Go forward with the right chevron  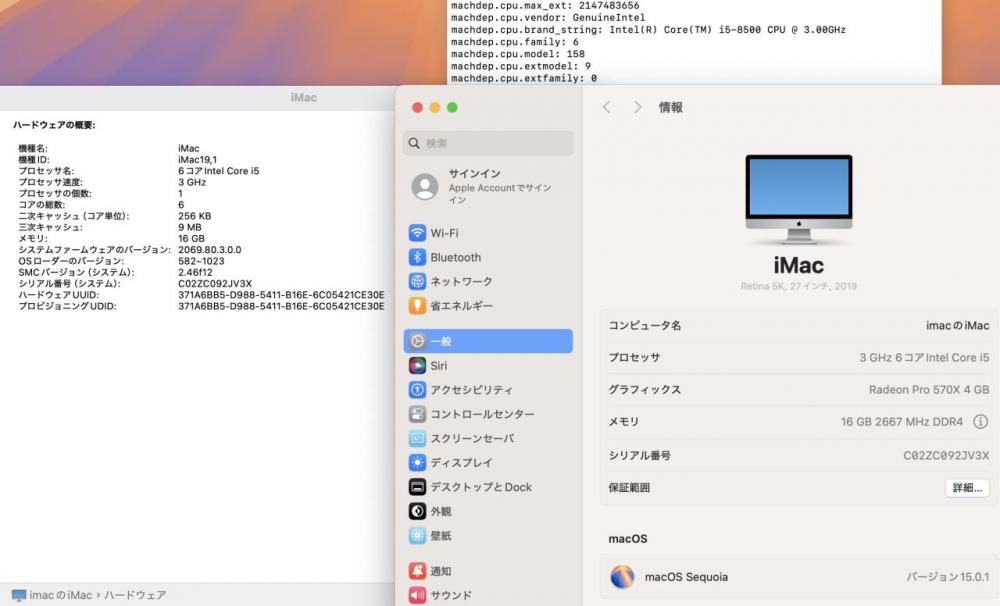637,107
